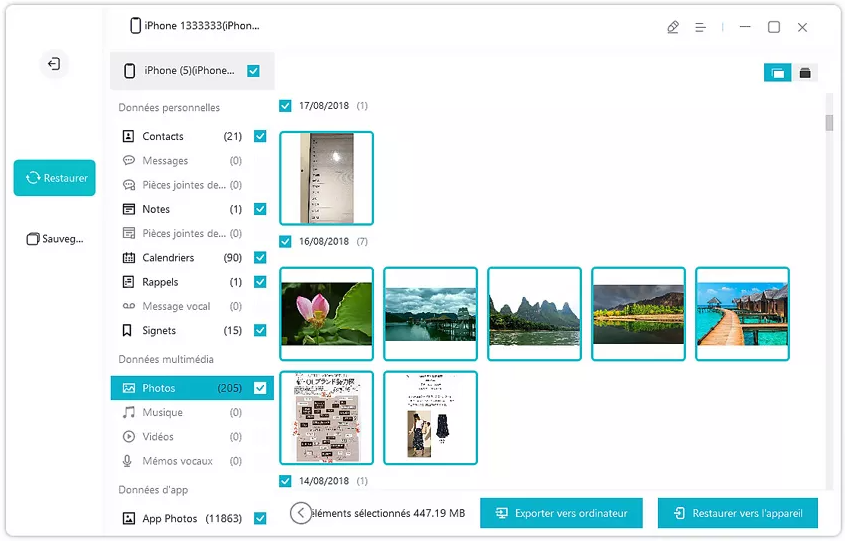Click the Contacts category icon
This screenshot has width=845, height=541.
[129, 136]
